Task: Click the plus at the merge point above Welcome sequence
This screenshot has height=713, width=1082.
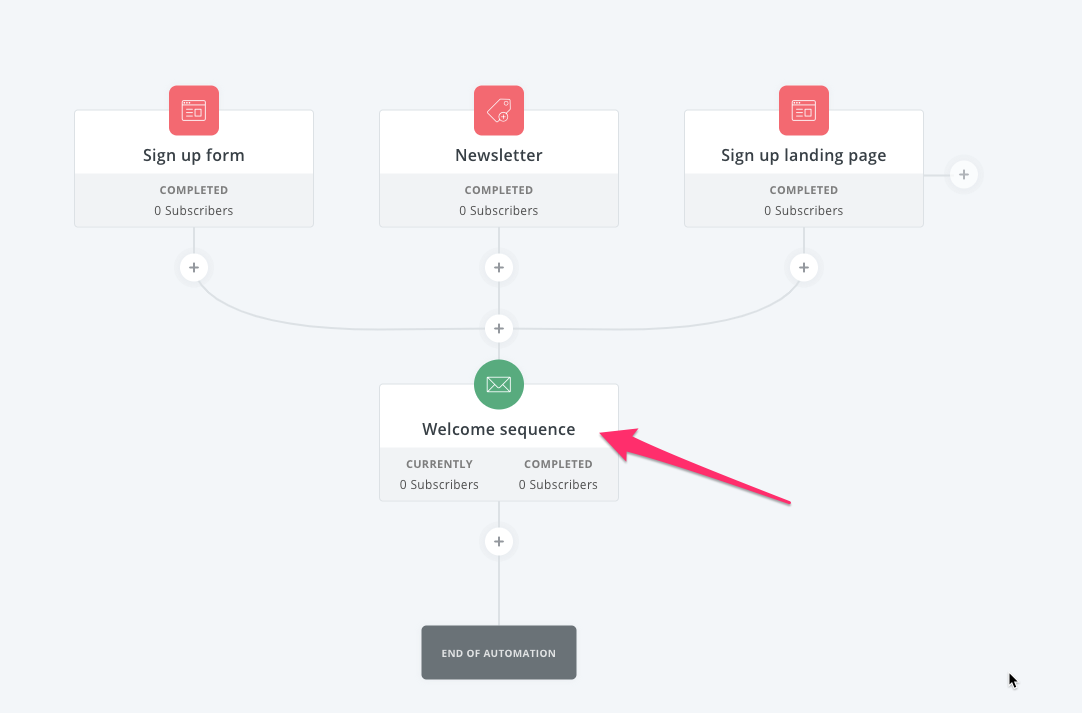Action: point(499,329)
